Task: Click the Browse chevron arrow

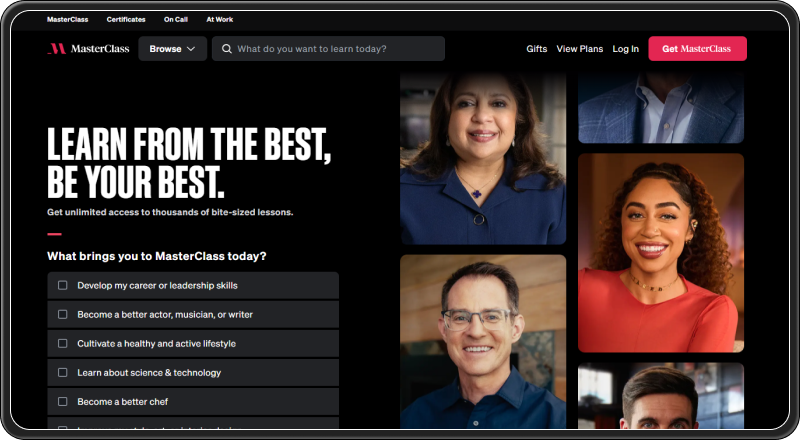Action: [x=191, y=49]
